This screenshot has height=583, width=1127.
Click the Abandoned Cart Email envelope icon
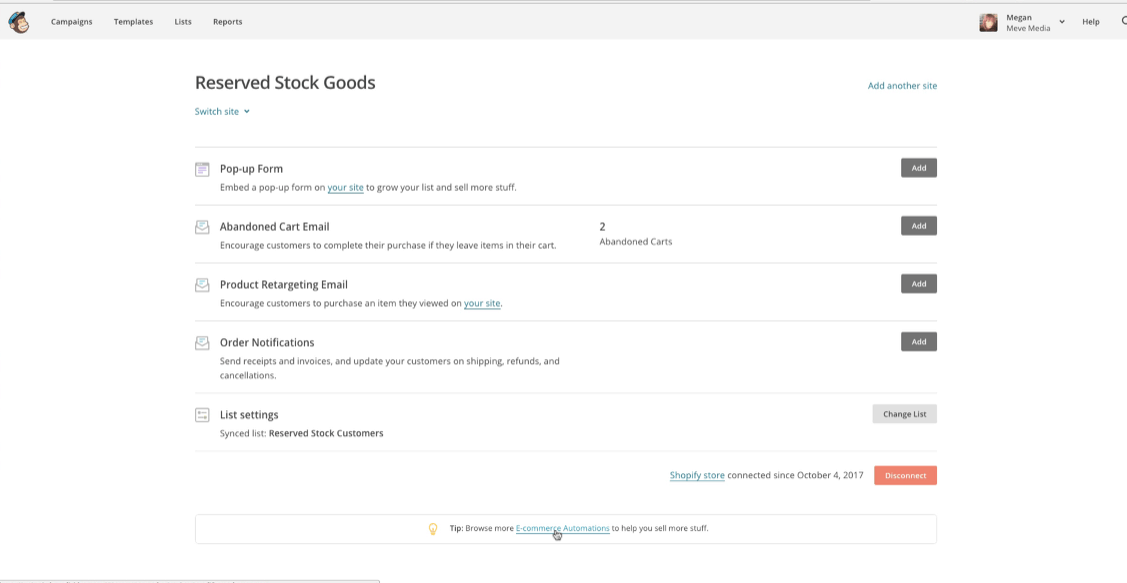click(x=202, y=227)
